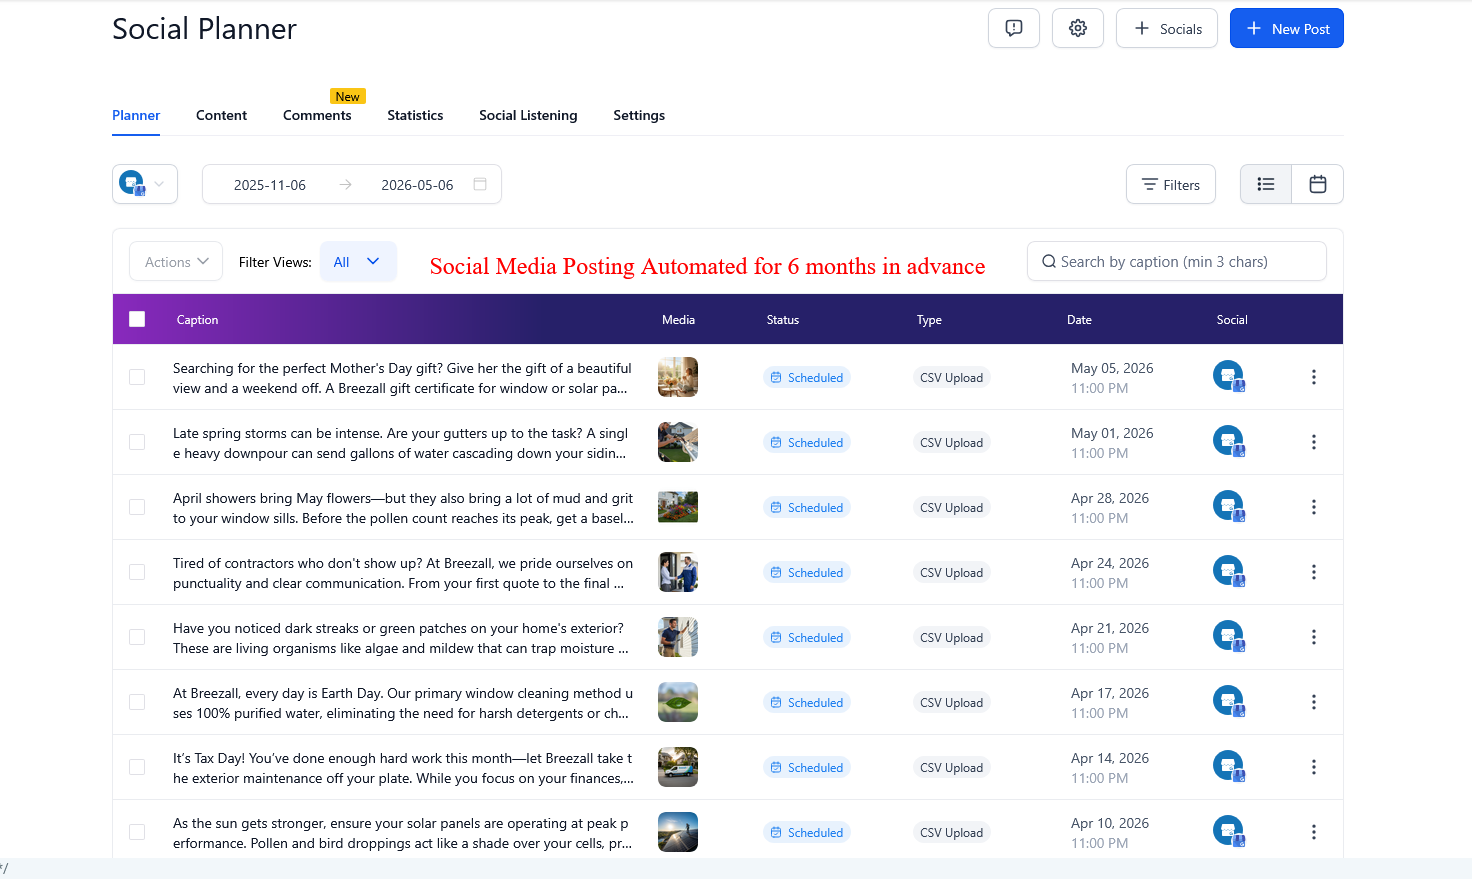Screen dimensions: 1472x880
Task: Open the Filters button
Action: coord(1171,184)
